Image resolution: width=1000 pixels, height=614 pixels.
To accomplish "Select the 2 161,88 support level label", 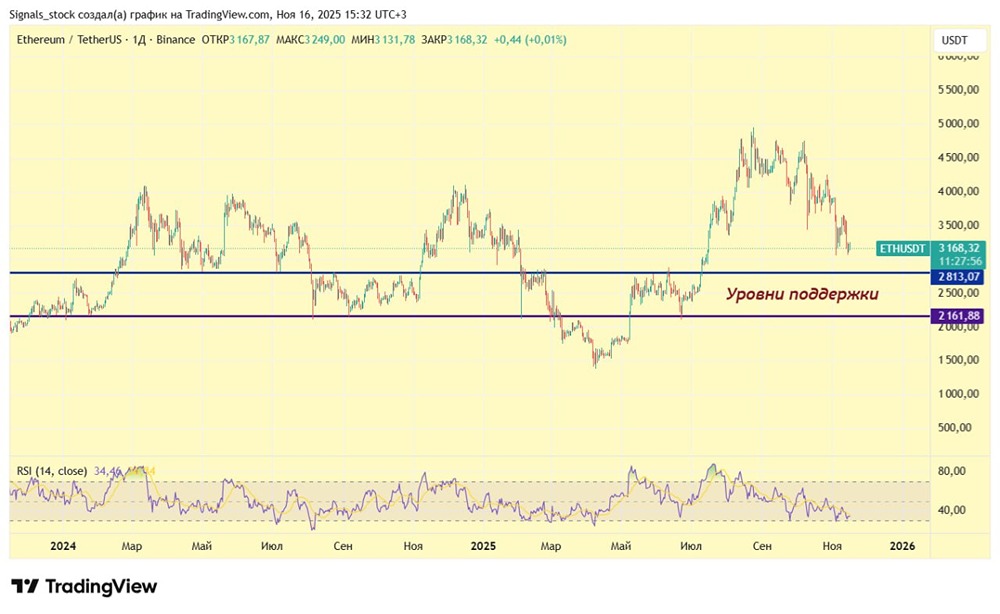I will [957, 316].
